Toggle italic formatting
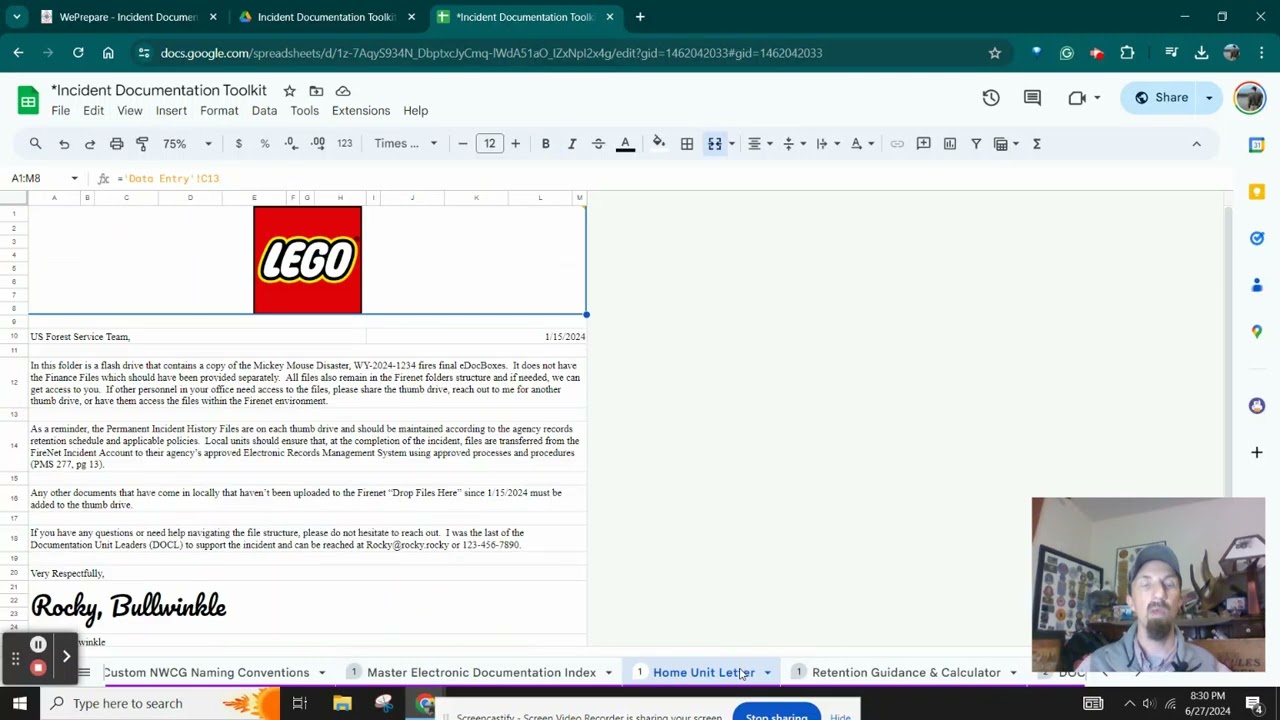 [572, 144]
